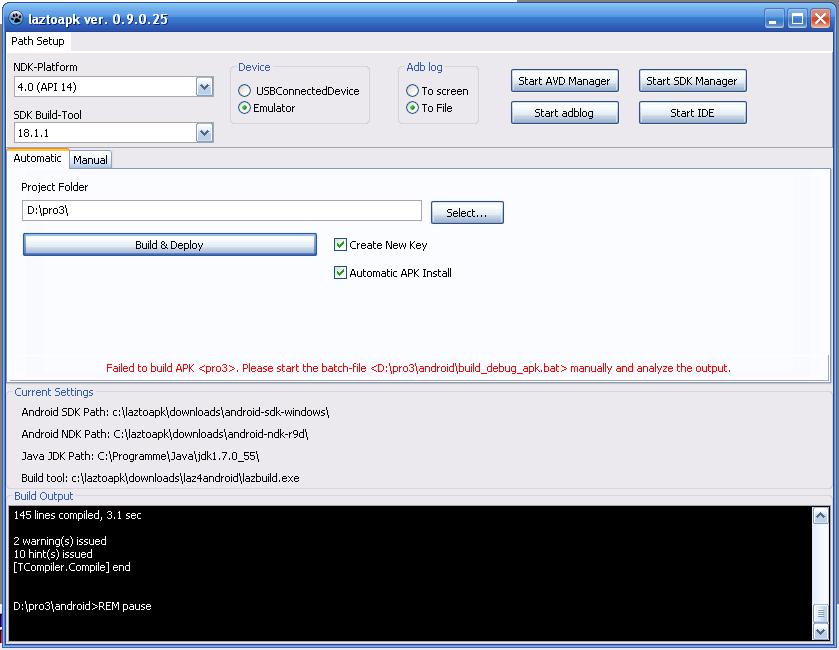
Task: Open the SDK Build-Tool dropdown
Action: (x=204, y=133)
